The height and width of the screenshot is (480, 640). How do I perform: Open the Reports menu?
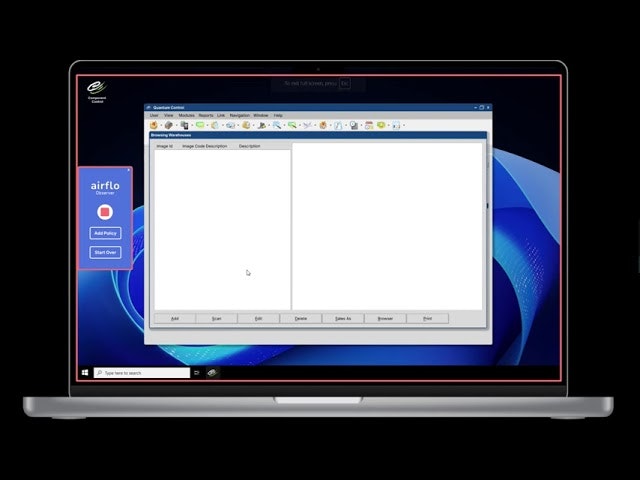click(x=205, y=115)
